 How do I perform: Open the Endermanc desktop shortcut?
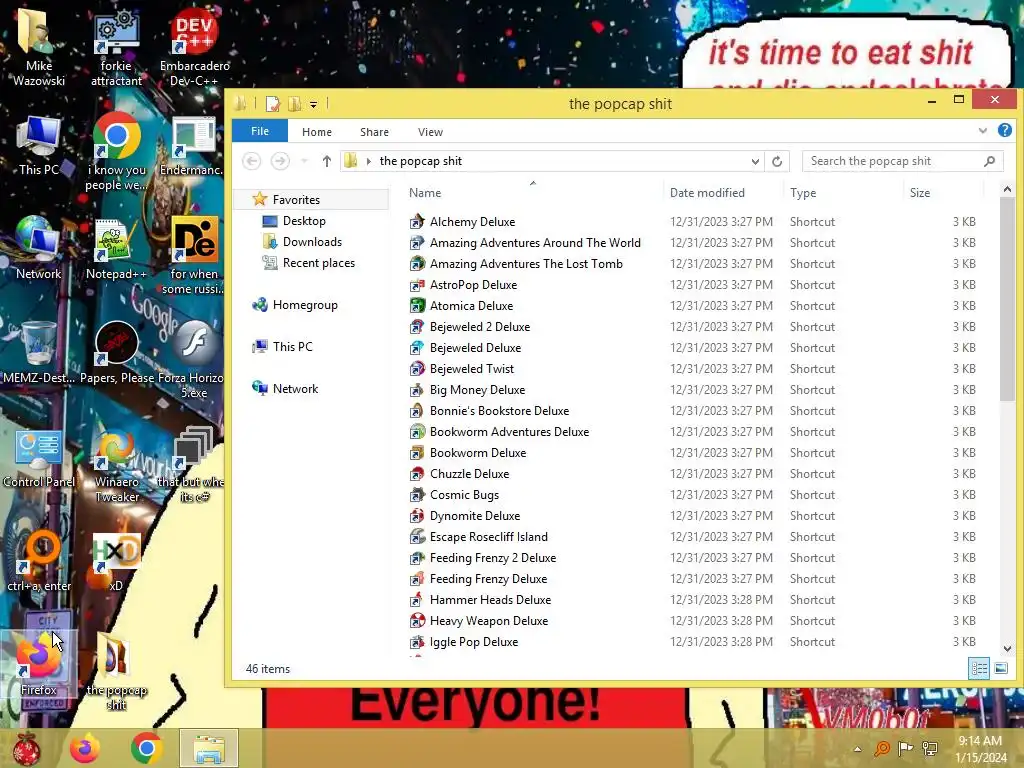click(191, 145)
